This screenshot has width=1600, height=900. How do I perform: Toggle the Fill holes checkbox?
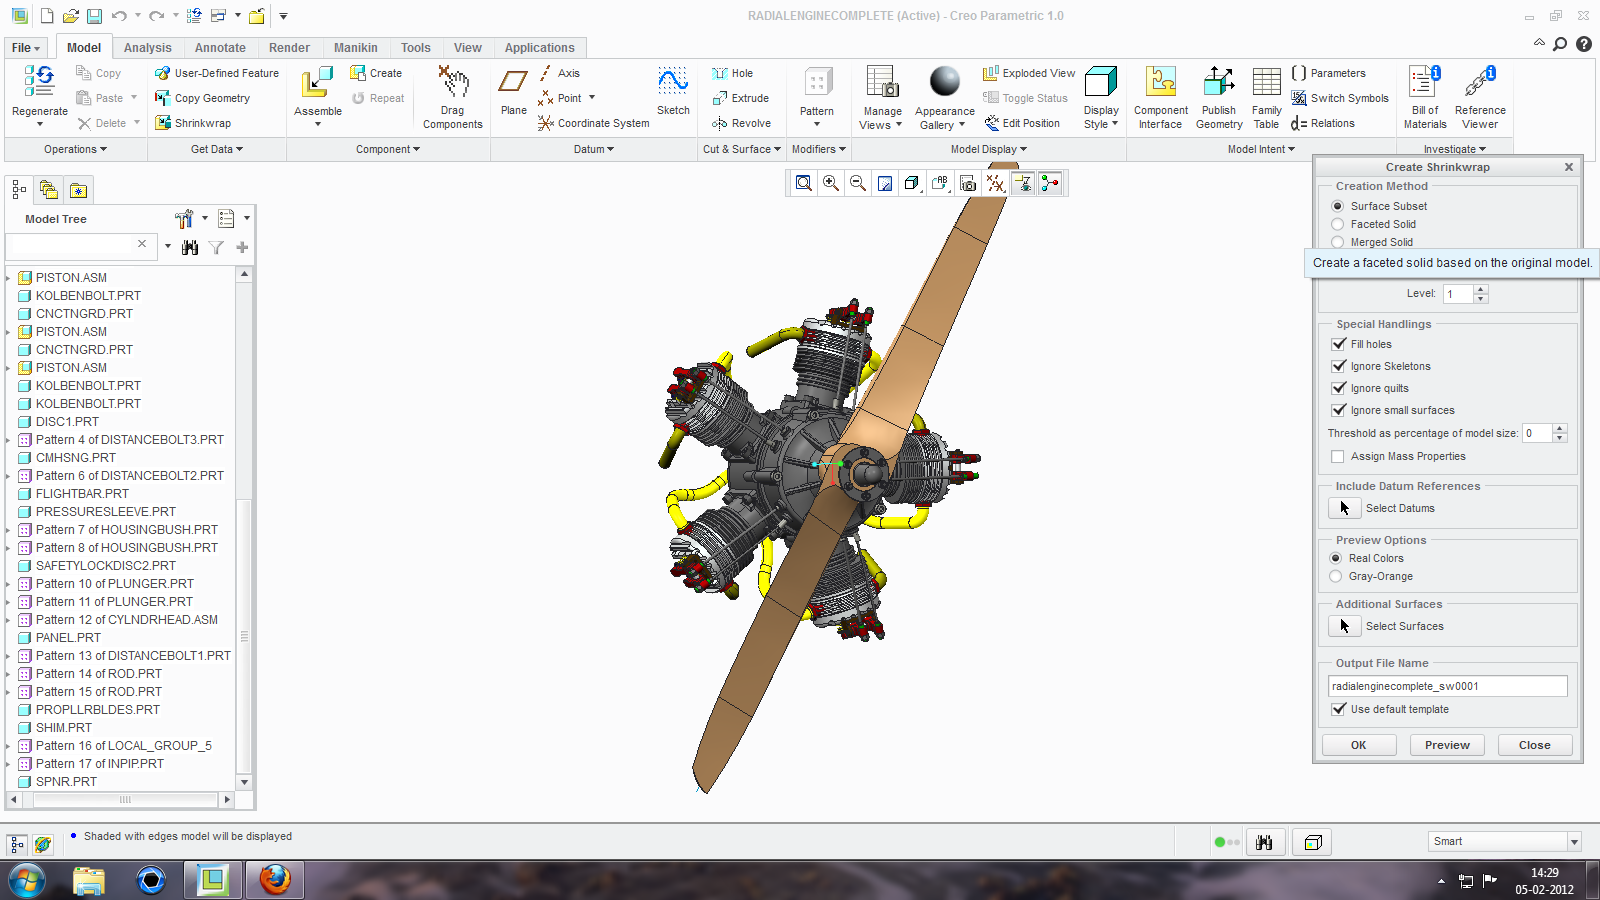(x=1339, y=344)
